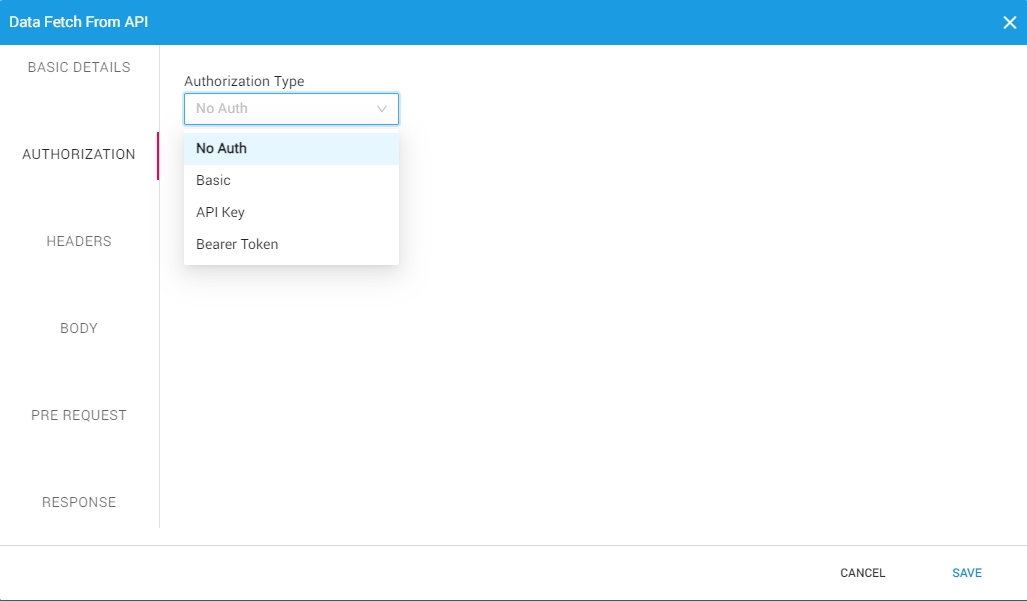This screenshot has width=1027, height=601.
Task: Click the pink active indicator beside Authorization
Action: tap(157, 155)
